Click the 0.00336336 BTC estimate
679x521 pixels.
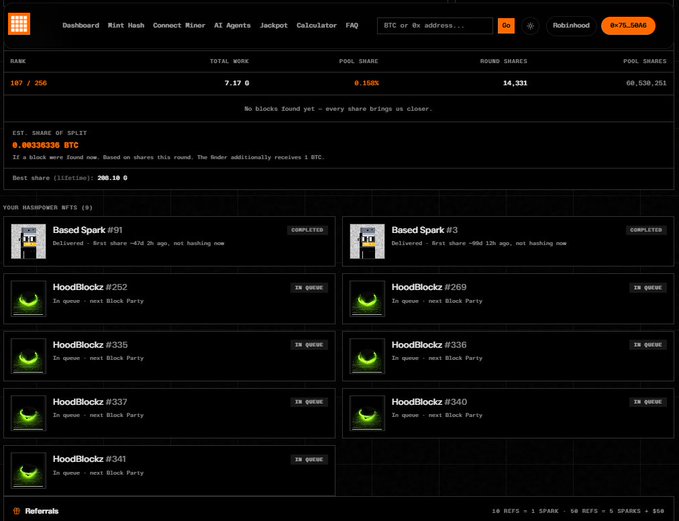pos(45,146)
